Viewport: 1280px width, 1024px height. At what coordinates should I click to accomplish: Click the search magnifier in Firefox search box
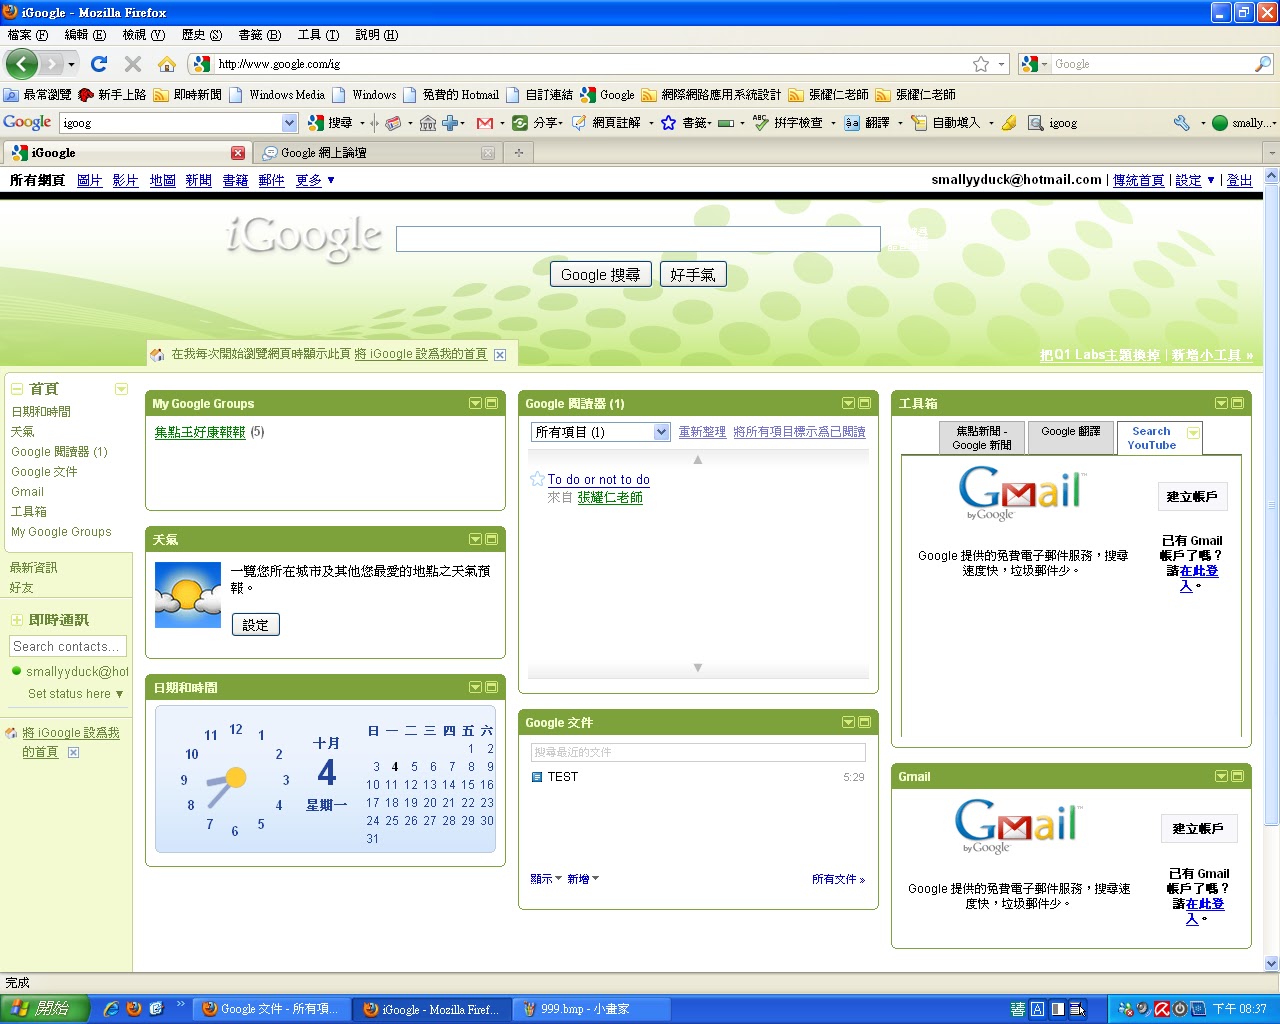[1262, 64]
